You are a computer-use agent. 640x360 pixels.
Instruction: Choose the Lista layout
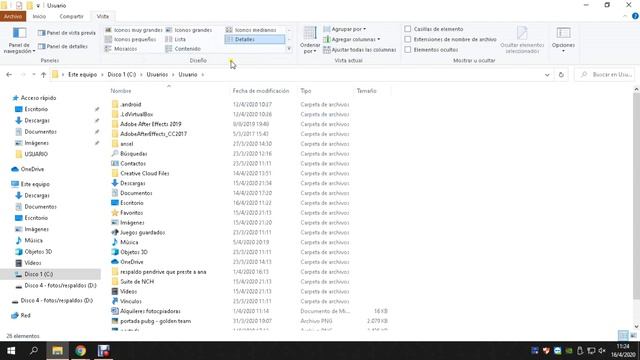click(176, 39)
